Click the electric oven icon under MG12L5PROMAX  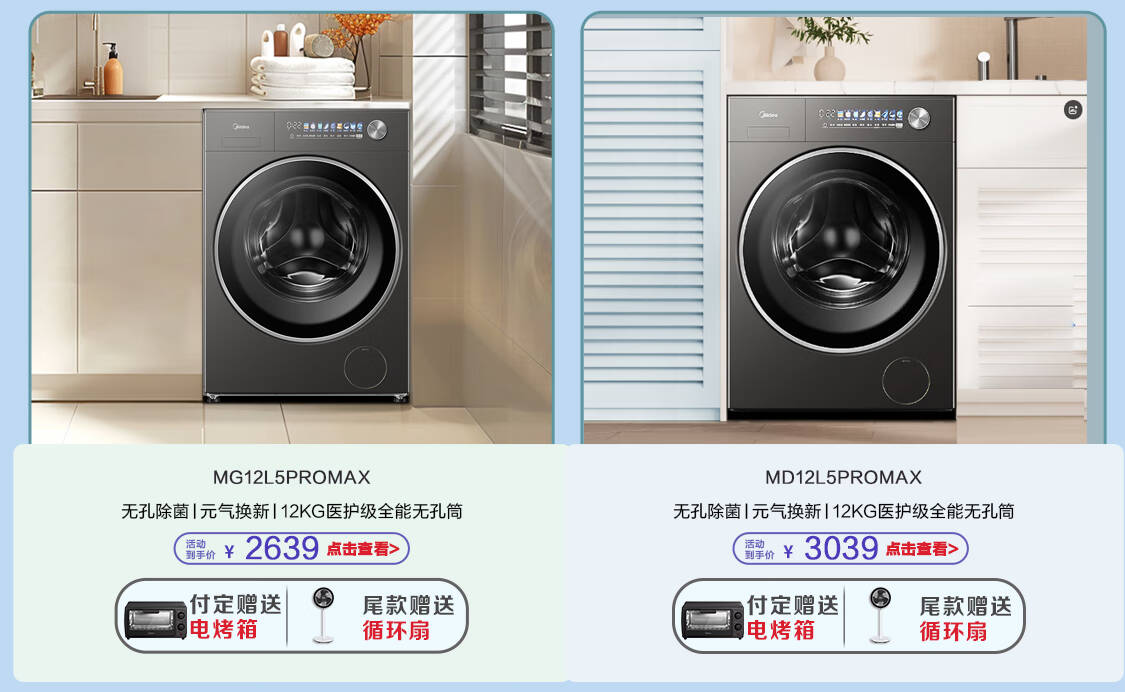[x=156, y=620]
